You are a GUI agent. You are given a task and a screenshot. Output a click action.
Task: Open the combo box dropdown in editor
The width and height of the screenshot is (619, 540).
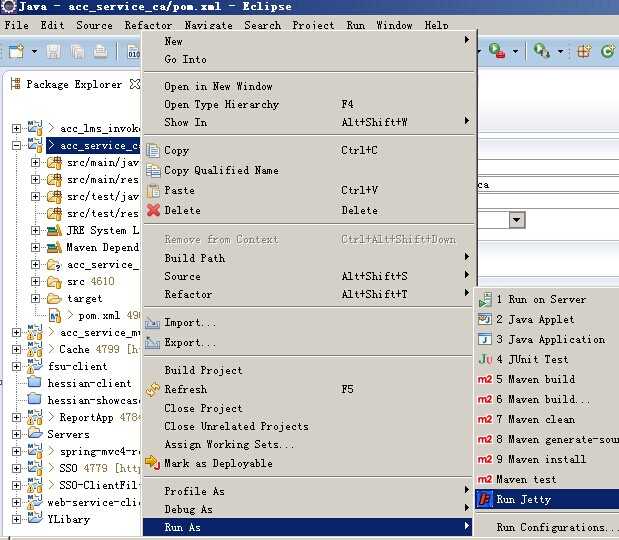point(517,220)
